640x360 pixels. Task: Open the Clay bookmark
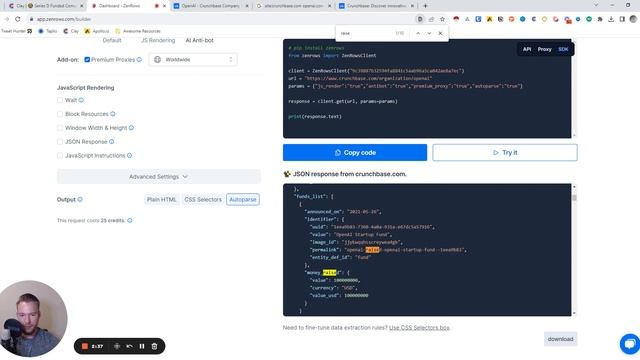tap(71, 31)
